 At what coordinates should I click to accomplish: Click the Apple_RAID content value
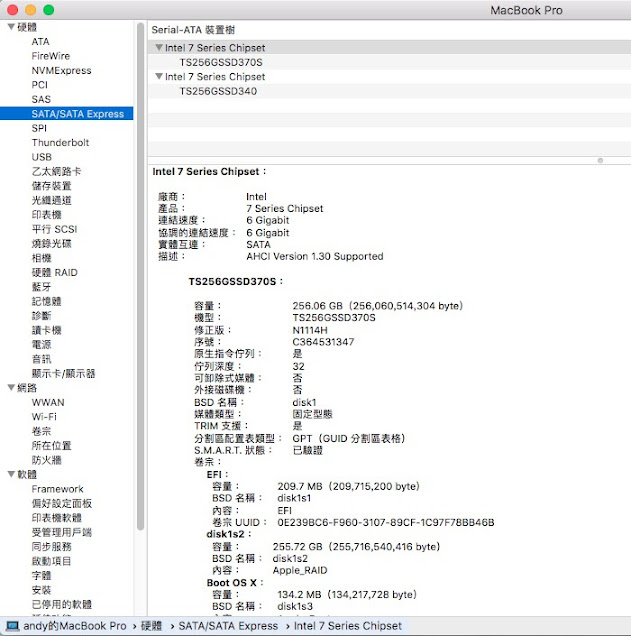pyautogui.click(x=300, y=570)
